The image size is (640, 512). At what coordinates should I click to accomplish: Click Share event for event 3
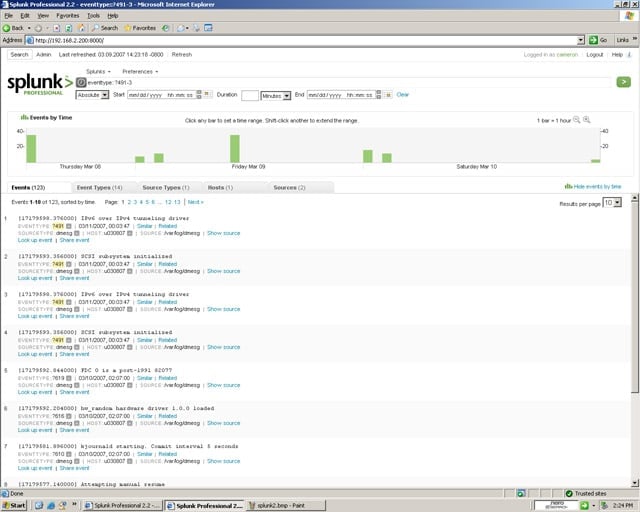pyautogui.click(x=74, y=316)
